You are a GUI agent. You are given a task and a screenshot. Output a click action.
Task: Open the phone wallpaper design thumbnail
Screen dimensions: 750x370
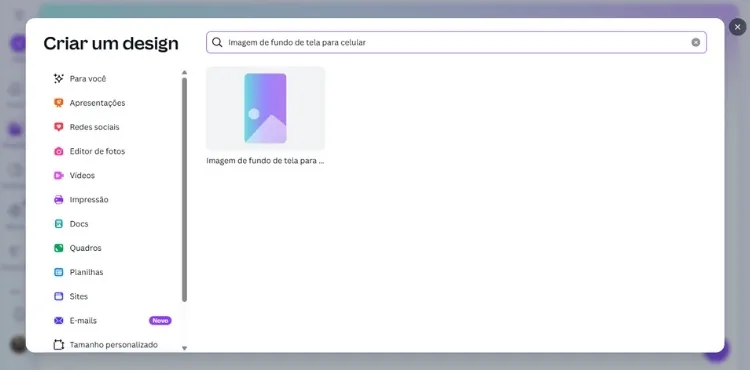point(265,109)
